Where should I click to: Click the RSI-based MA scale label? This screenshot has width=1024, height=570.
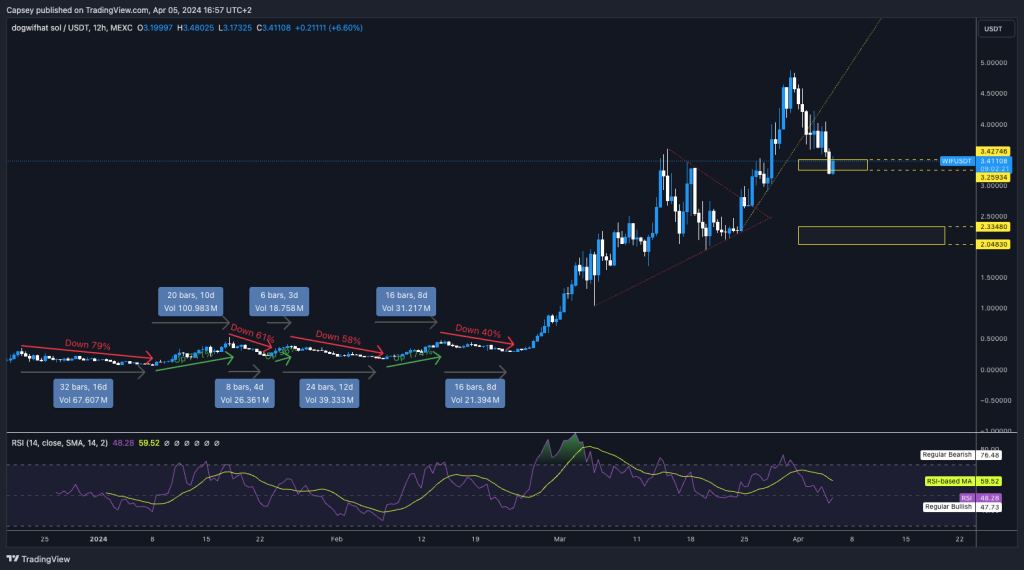946,481
